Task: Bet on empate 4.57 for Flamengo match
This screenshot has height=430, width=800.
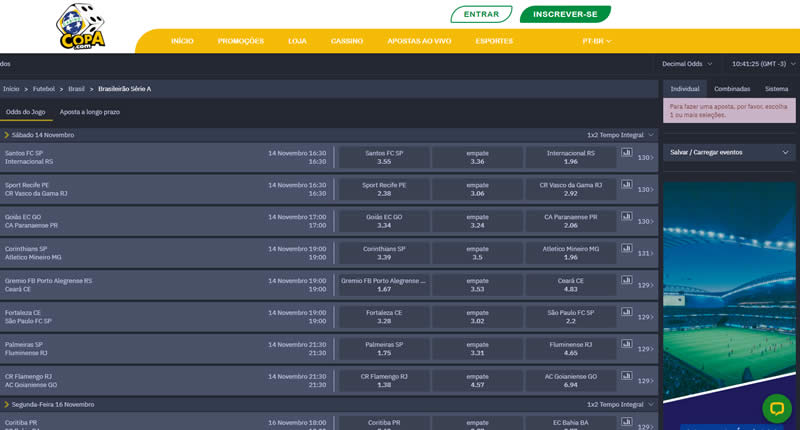Action: [478, 381]
